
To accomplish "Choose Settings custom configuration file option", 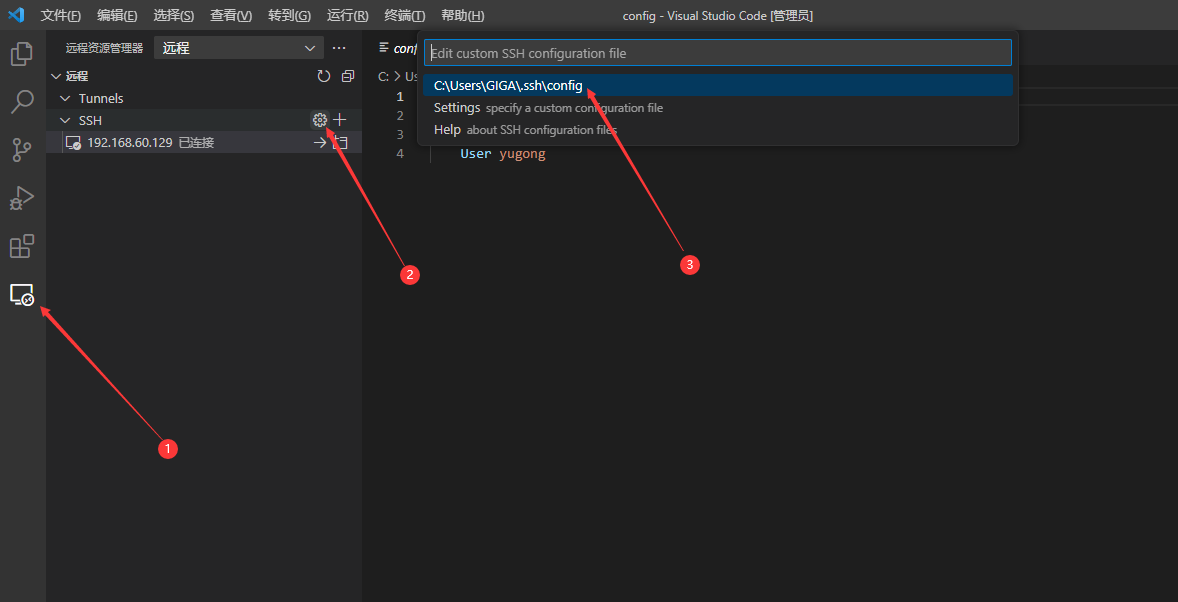I will coord(717,107).
